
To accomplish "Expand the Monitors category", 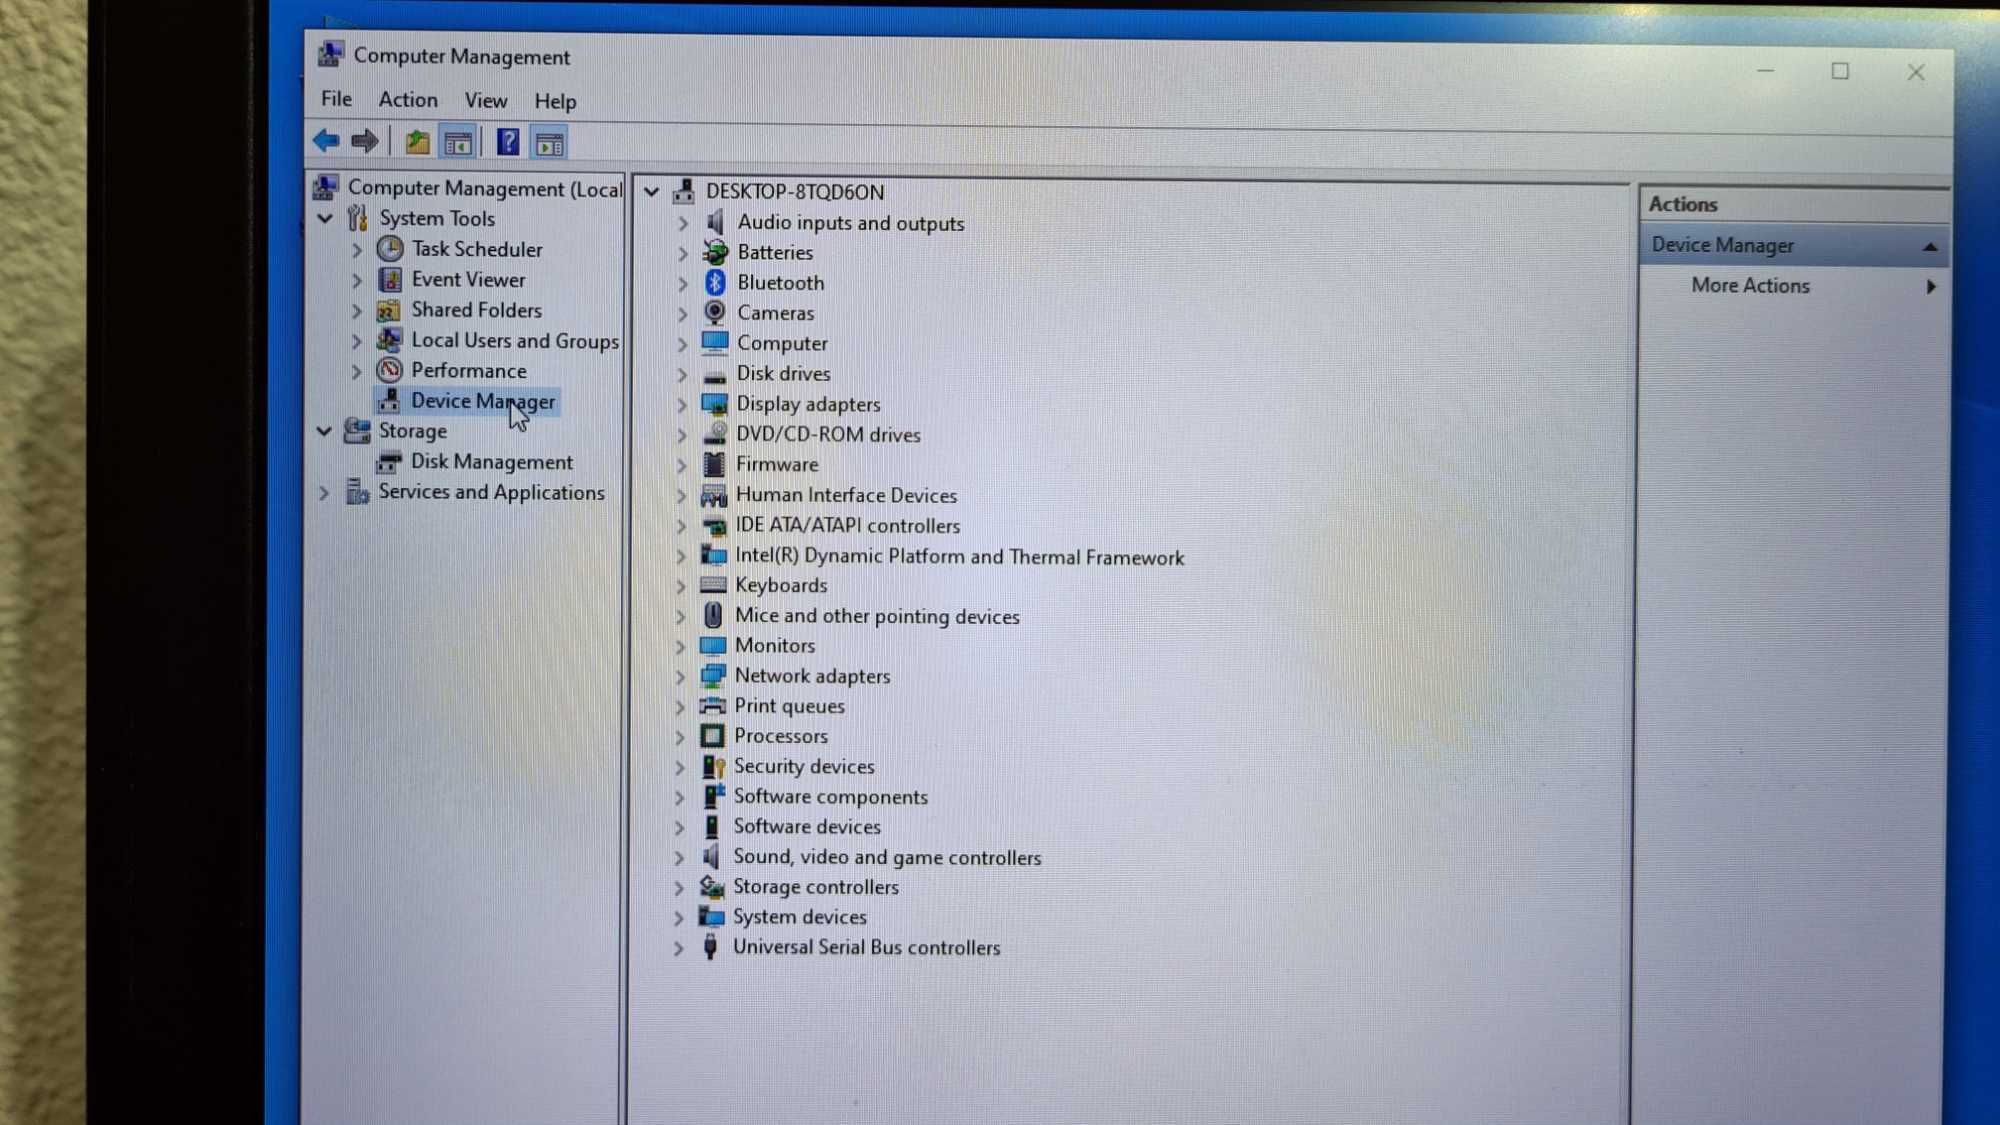I will 680,646.
